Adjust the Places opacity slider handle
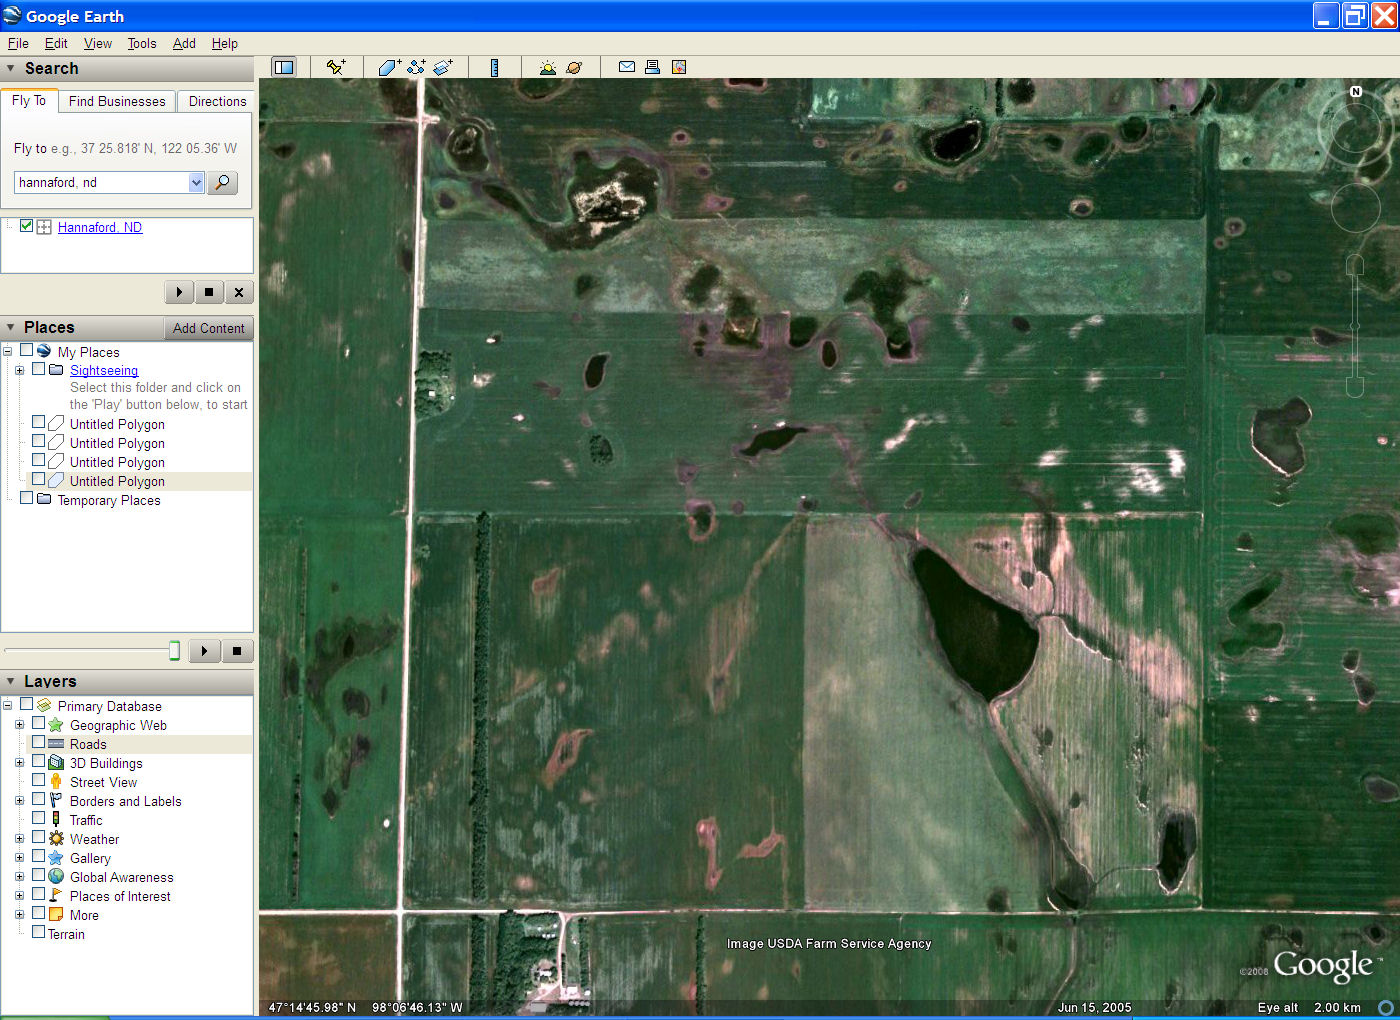The height and width of the screenshot is (1020, 1400). pos(174,651)
